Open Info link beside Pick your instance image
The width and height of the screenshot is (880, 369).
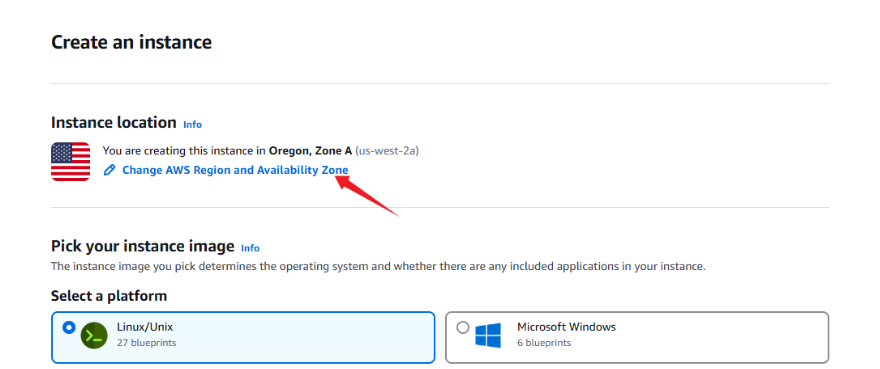pyautogui.click(x=250, y=248)
